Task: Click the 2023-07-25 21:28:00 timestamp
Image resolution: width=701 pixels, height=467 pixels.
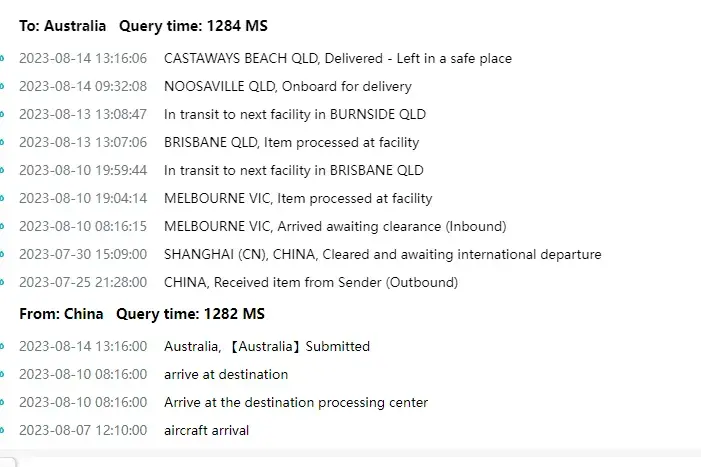Action: [83, 282]
